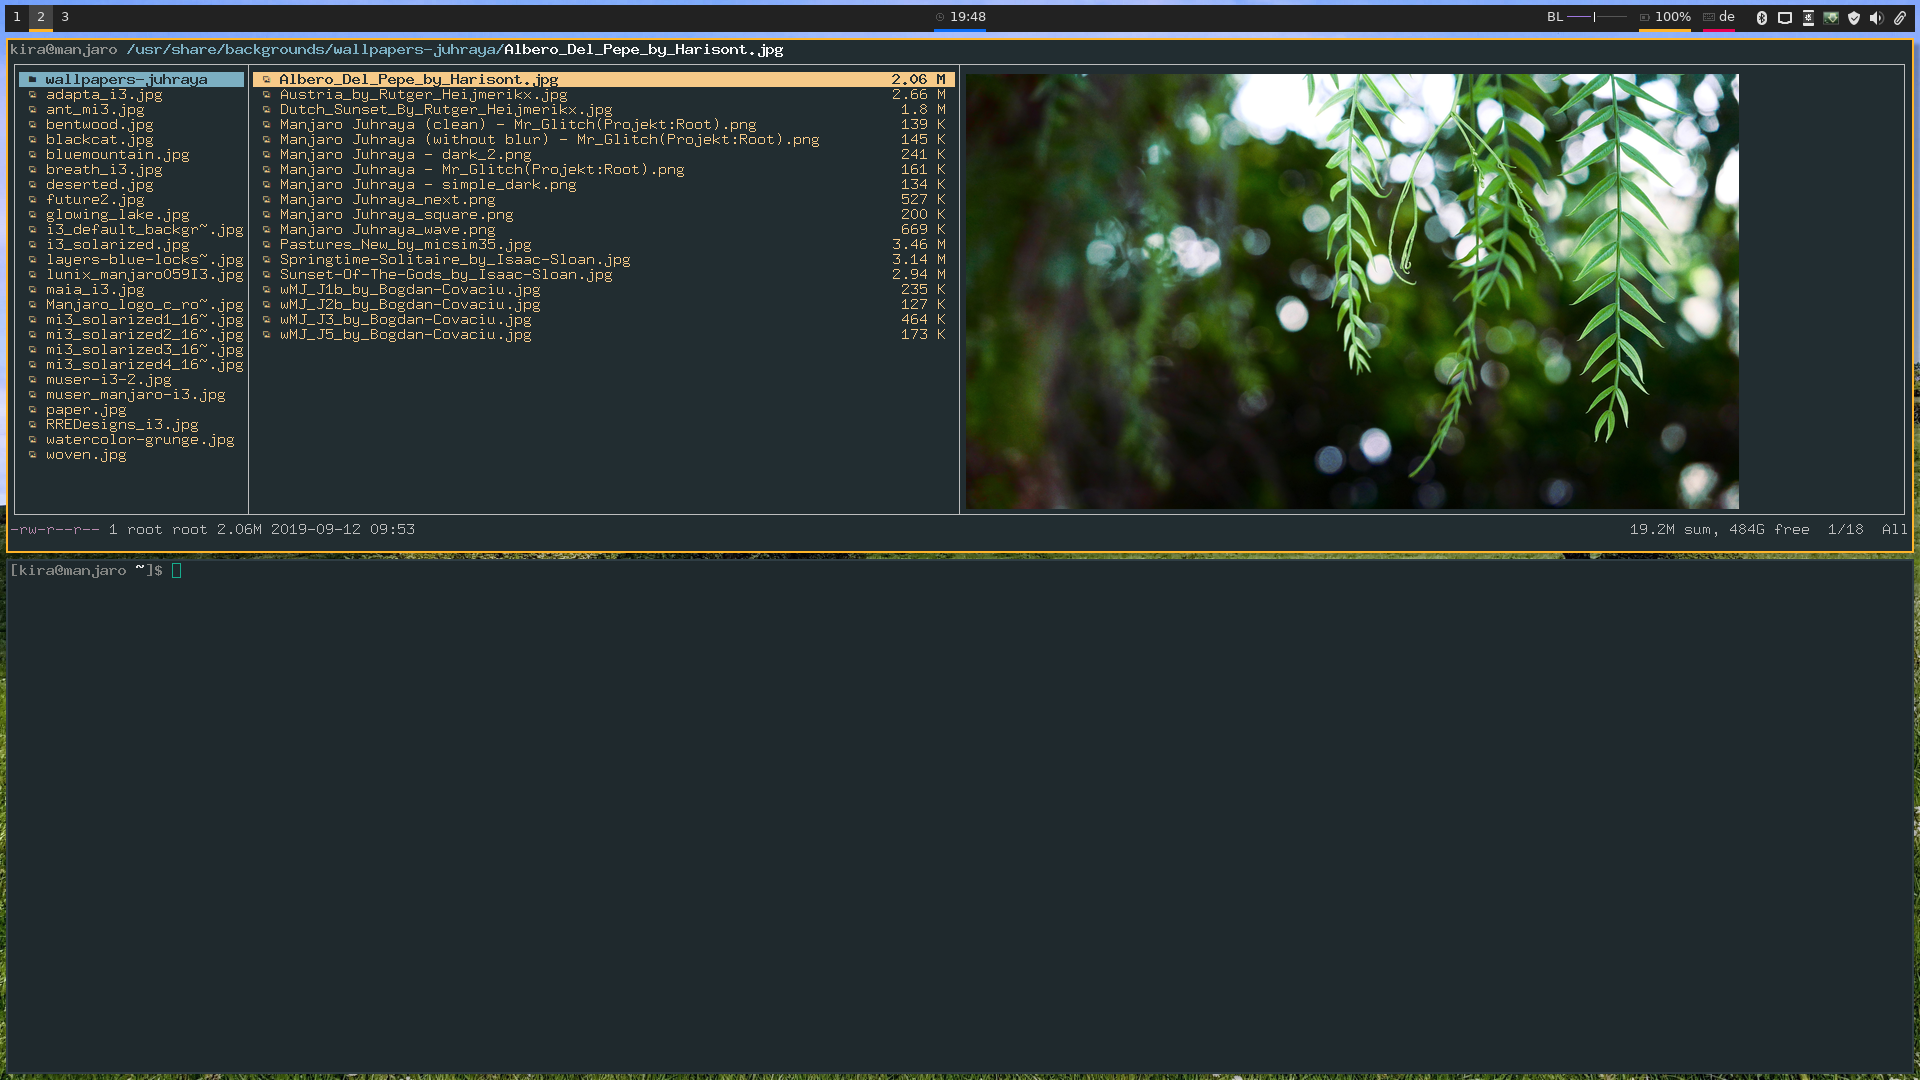The width and height of the screenshot is (1920, 1080).
Task: Open clipboard manager via paperclip tray icon
Action: pos(1901,17)
